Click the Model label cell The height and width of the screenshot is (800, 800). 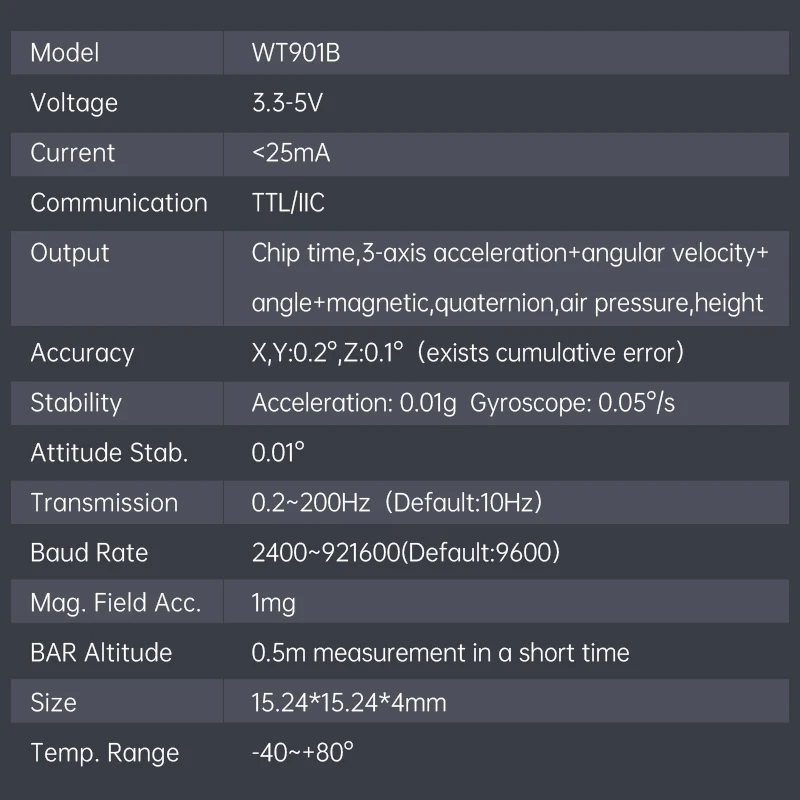coord(65,53)
